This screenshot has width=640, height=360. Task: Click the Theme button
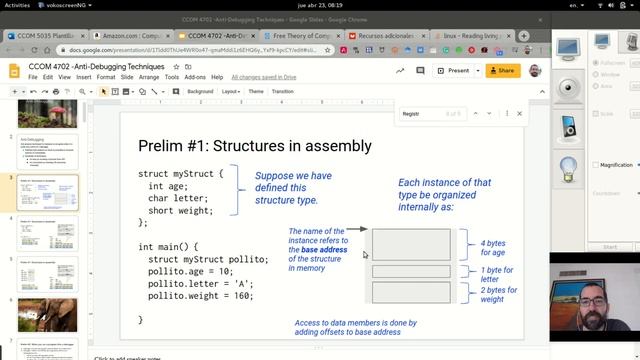pos(256,91)
